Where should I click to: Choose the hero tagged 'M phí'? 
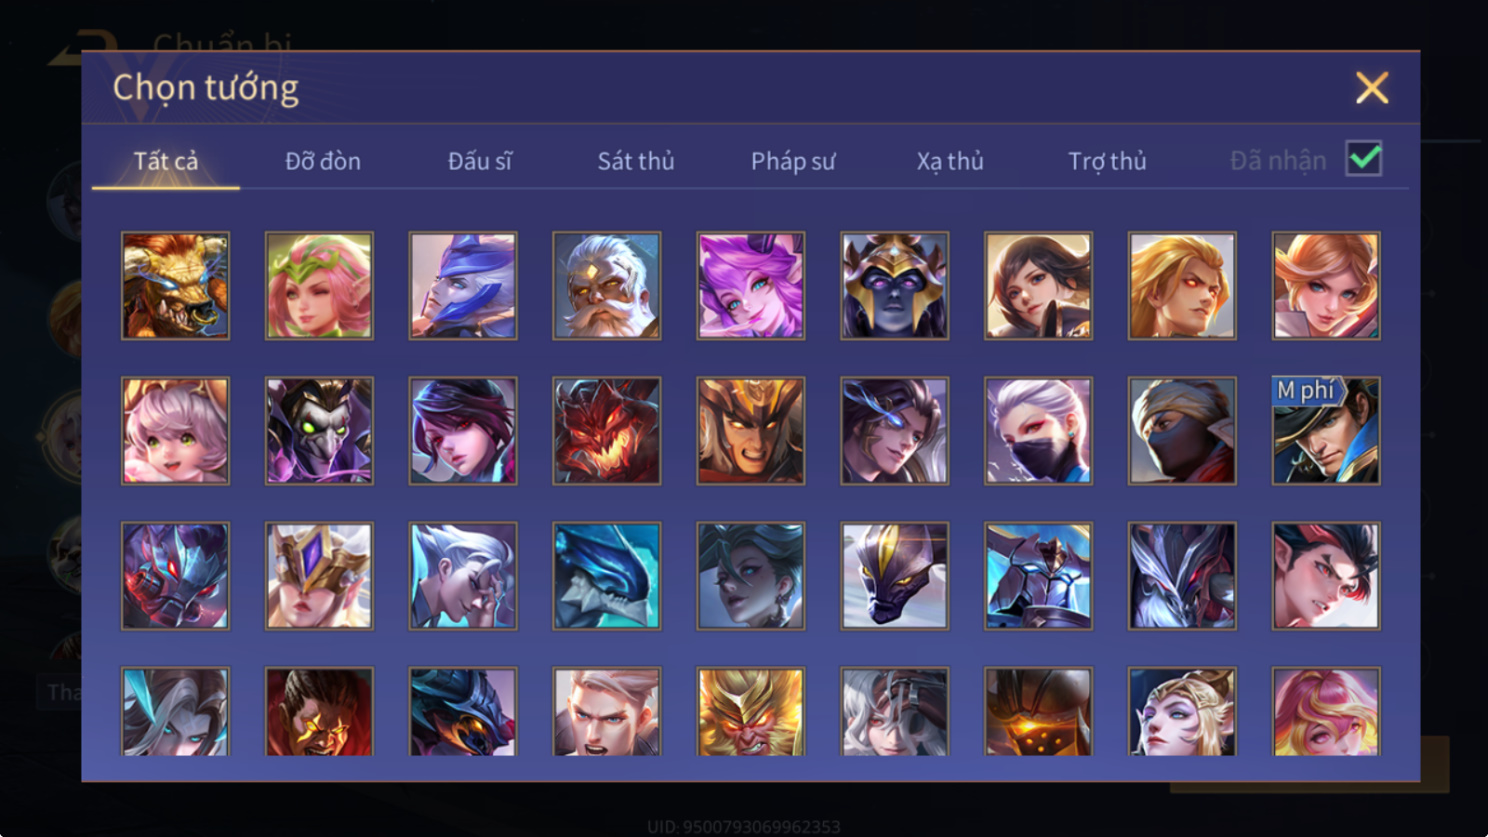(x=1325, y=431)
